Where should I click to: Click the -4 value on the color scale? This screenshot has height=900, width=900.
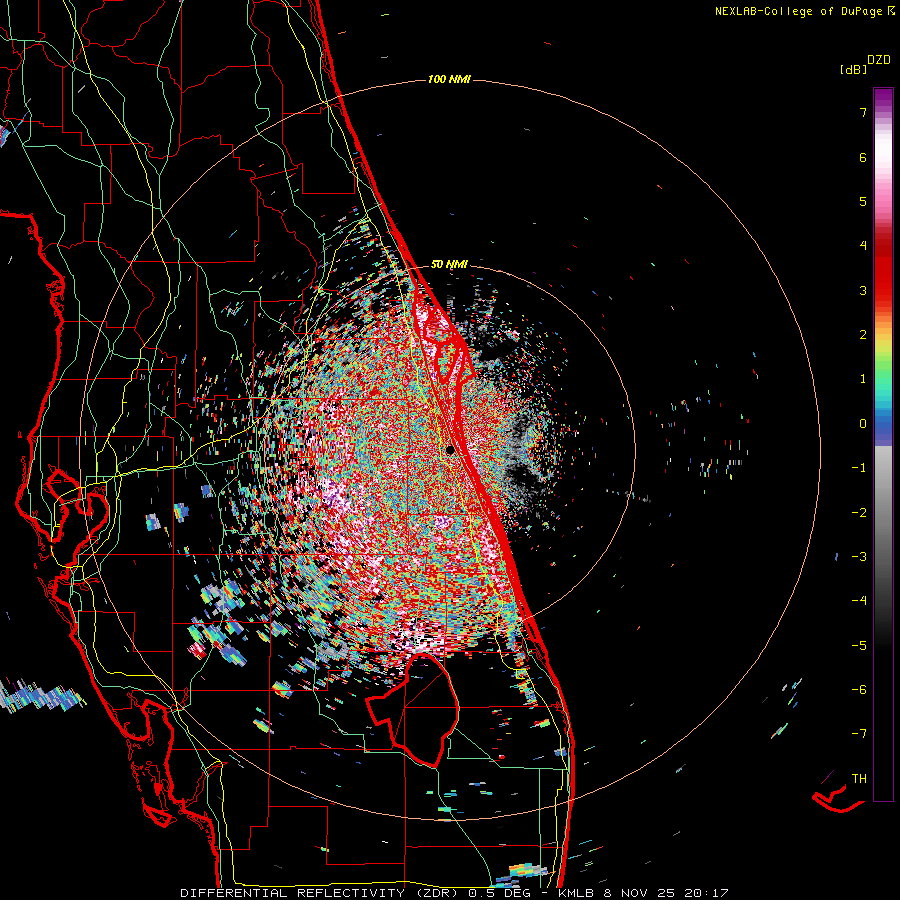tap(859, 601)
